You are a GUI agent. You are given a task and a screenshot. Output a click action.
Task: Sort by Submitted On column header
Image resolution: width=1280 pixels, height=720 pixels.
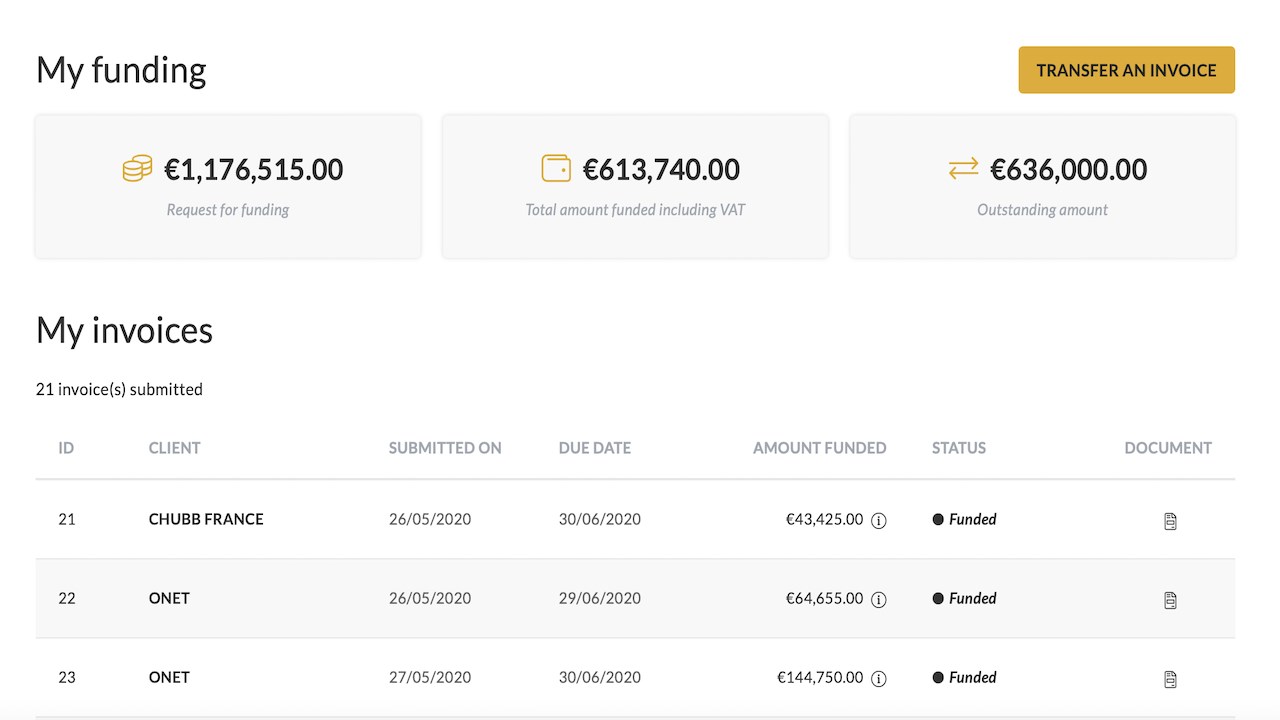coord(445,448)
